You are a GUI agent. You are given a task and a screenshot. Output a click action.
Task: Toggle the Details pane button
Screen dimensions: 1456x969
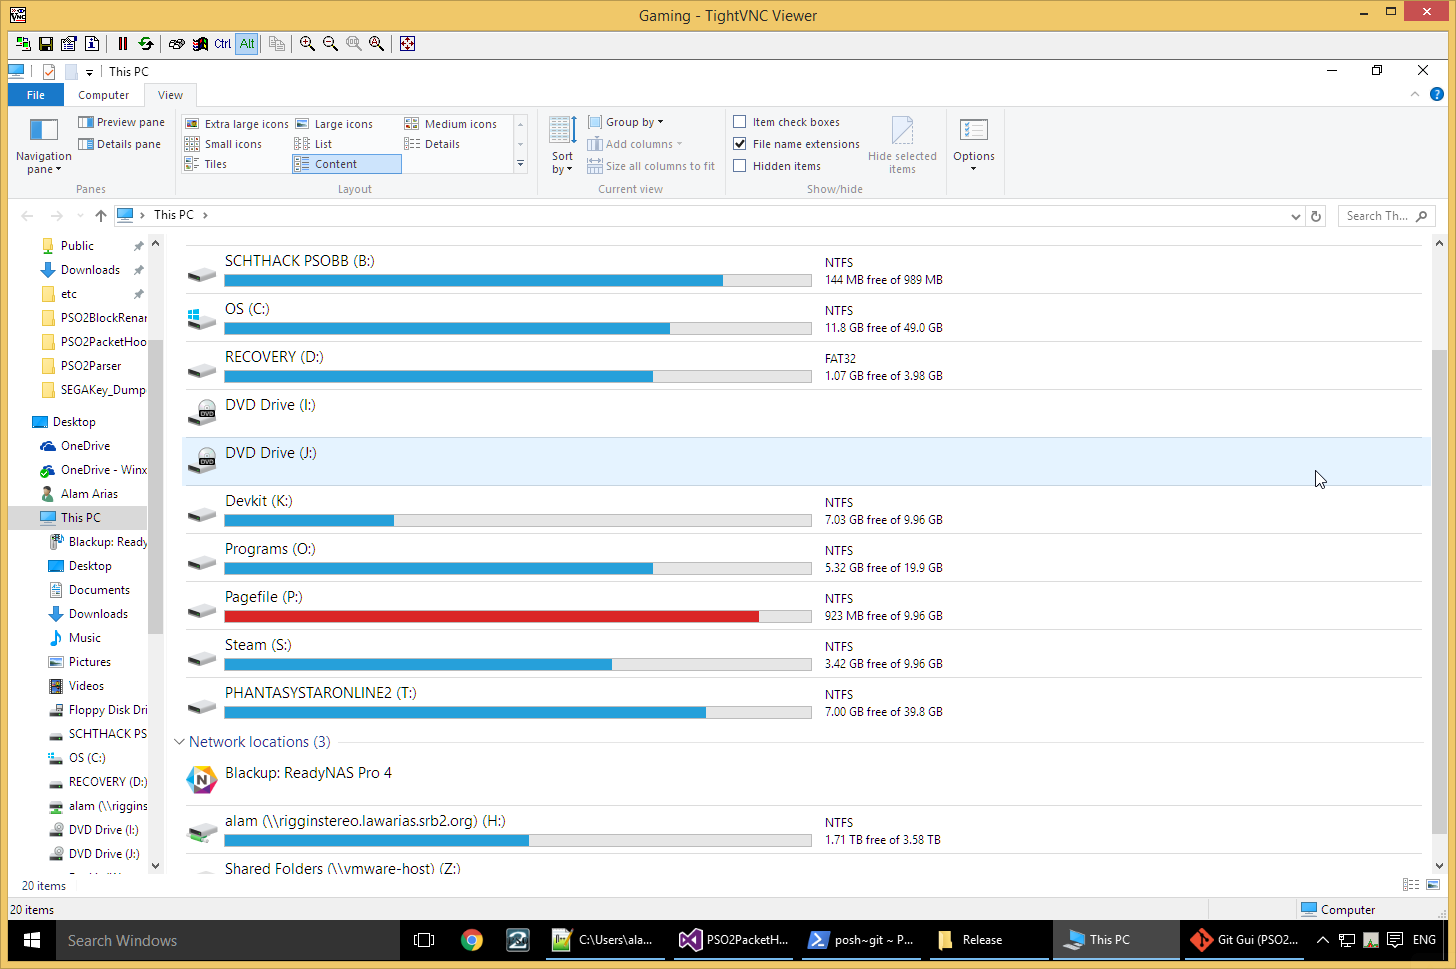[x=120, y=144]
